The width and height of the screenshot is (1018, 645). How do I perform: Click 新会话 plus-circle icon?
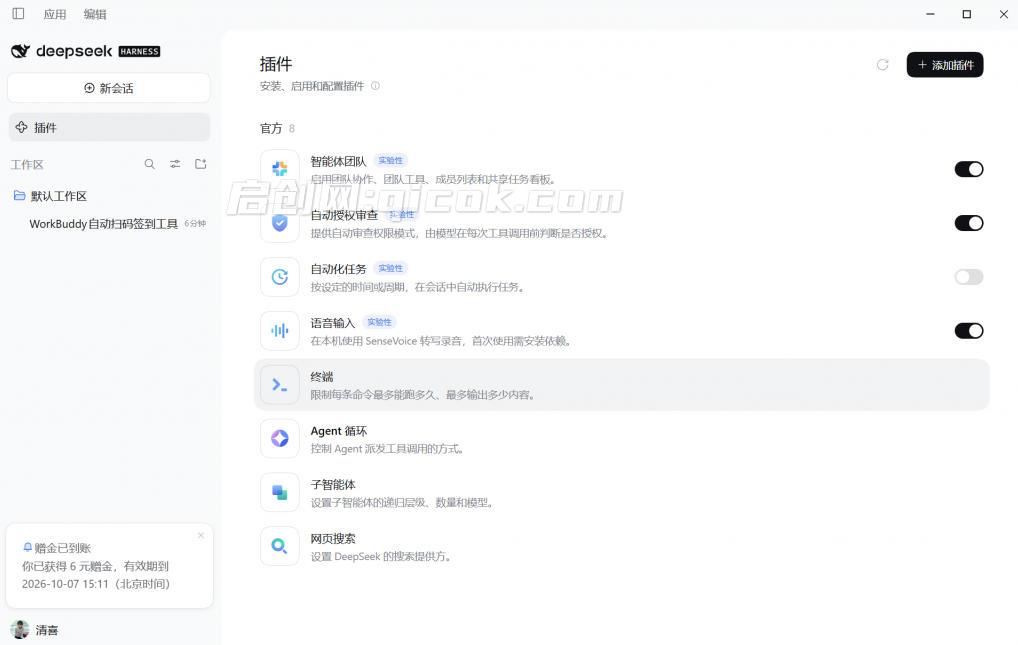pyautogui.click(x=90, y=88)
